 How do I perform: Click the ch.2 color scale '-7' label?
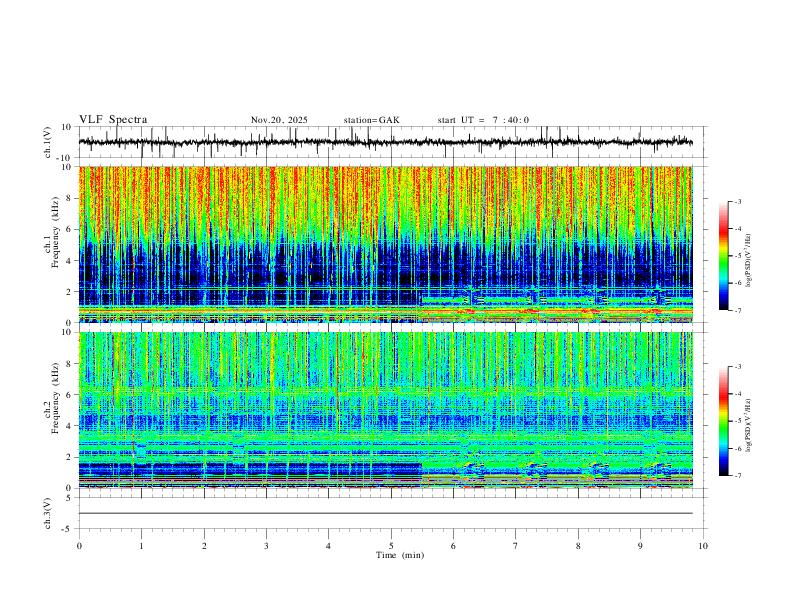click(x=737, y=475)
